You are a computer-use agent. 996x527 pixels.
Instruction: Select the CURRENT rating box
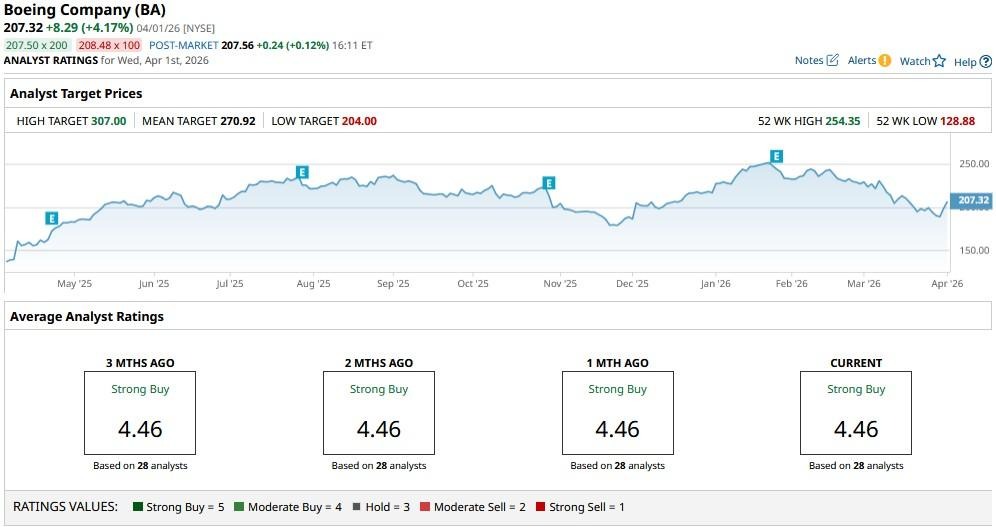click(856, 413)
